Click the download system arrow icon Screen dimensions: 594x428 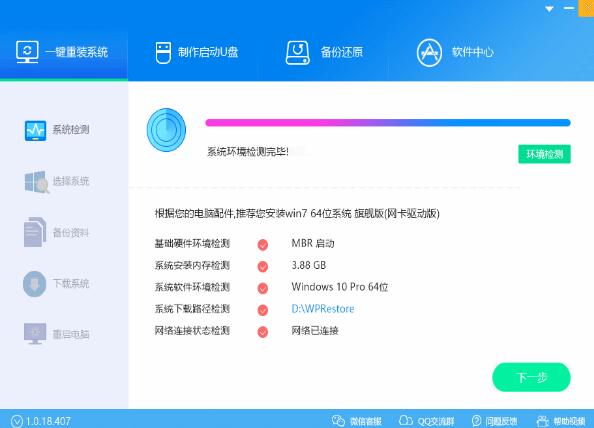[34, 284]
